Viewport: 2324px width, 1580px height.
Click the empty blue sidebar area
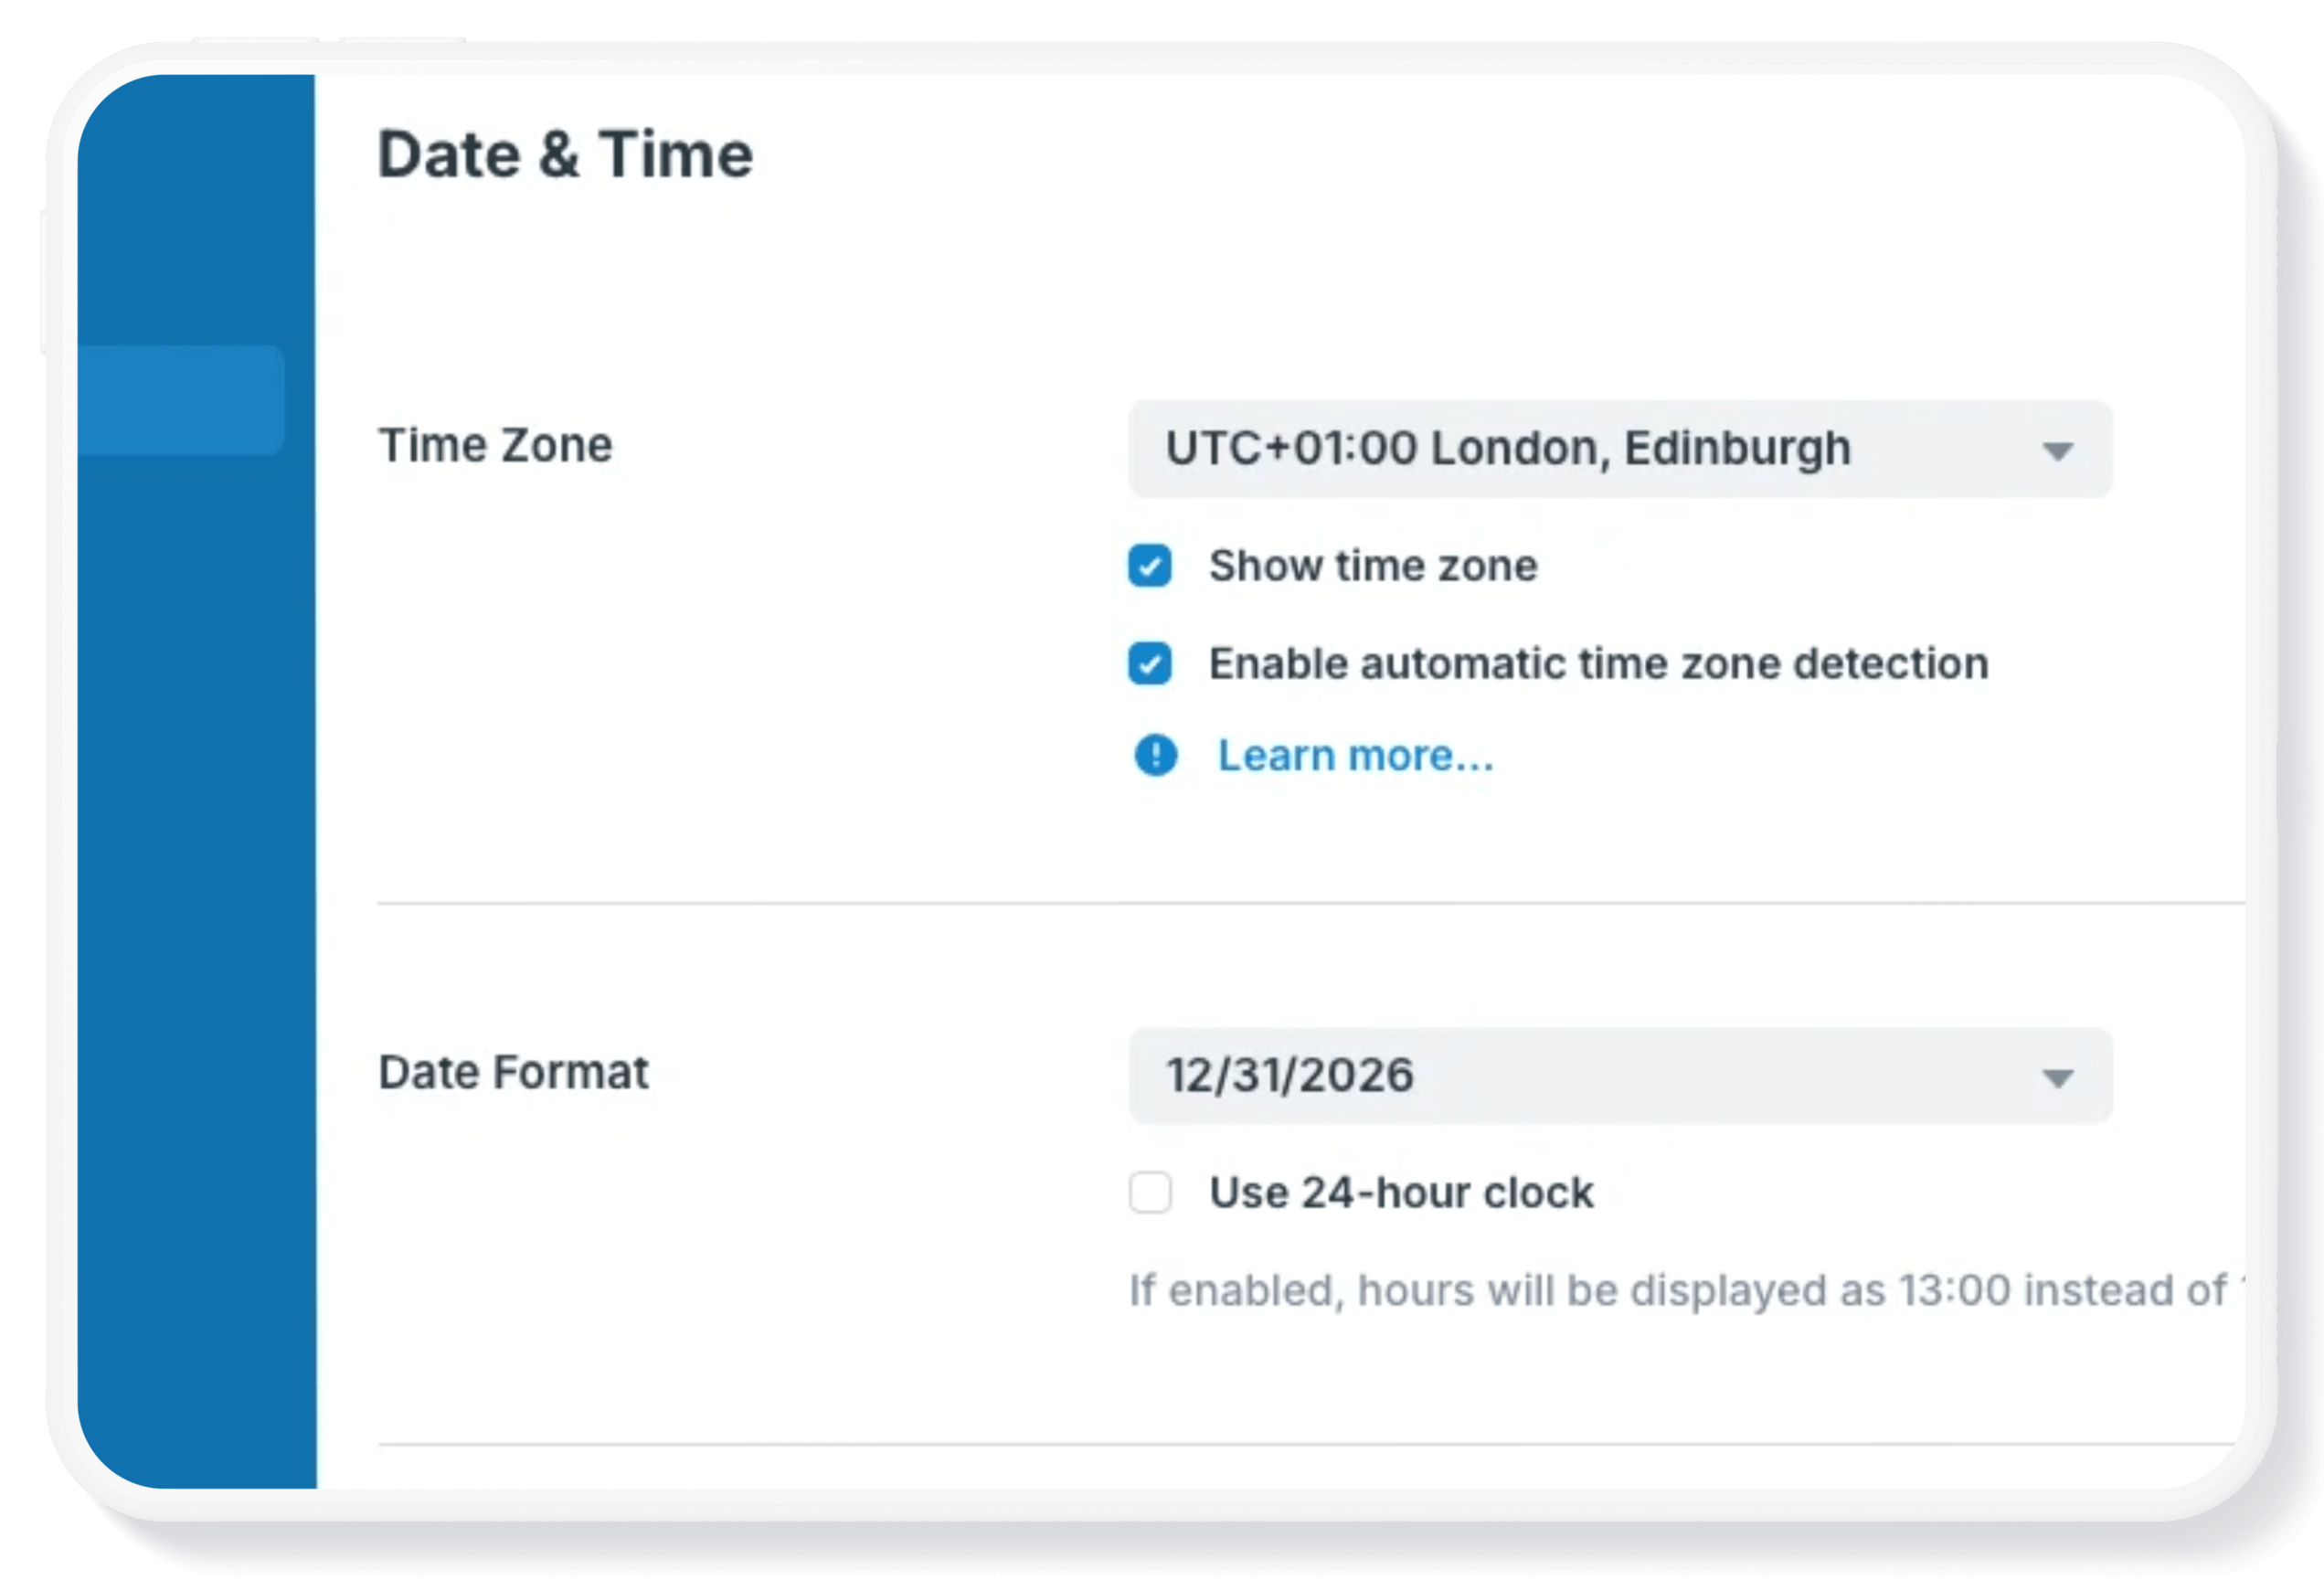point(196,950)
